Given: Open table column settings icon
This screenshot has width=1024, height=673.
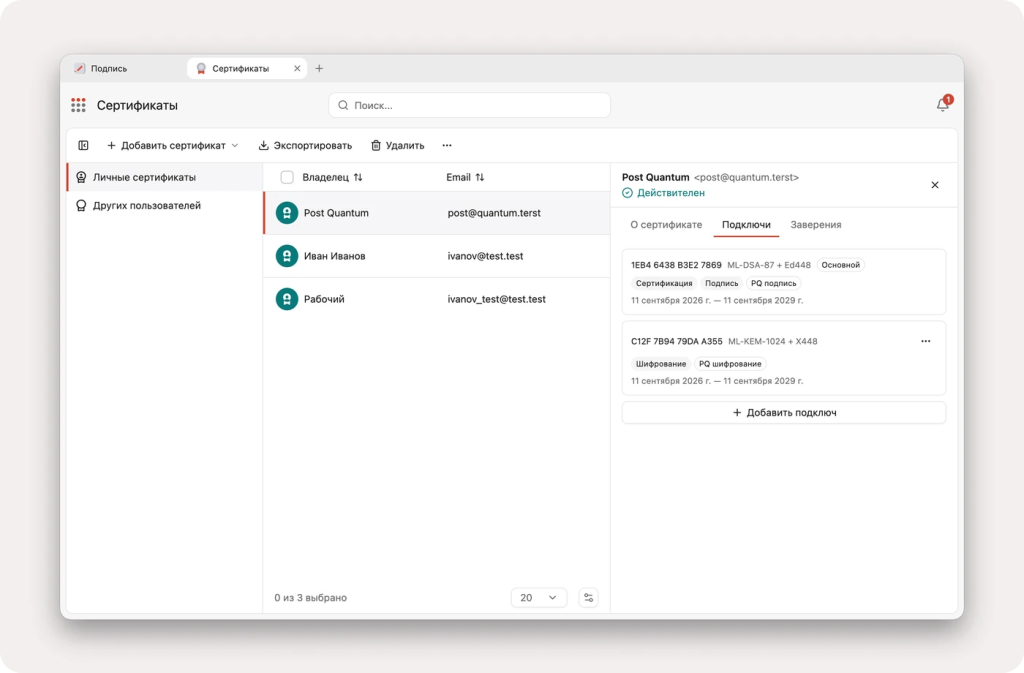Looking at the screenshot, I should (588, 598).
